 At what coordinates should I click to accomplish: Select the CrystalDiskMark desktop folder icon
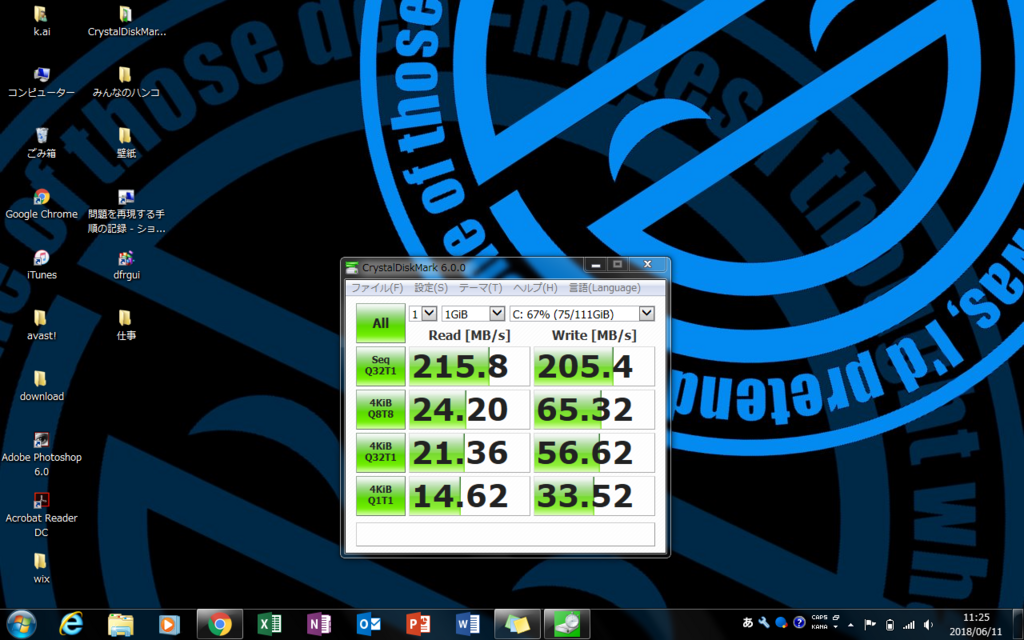click(126, 21)
